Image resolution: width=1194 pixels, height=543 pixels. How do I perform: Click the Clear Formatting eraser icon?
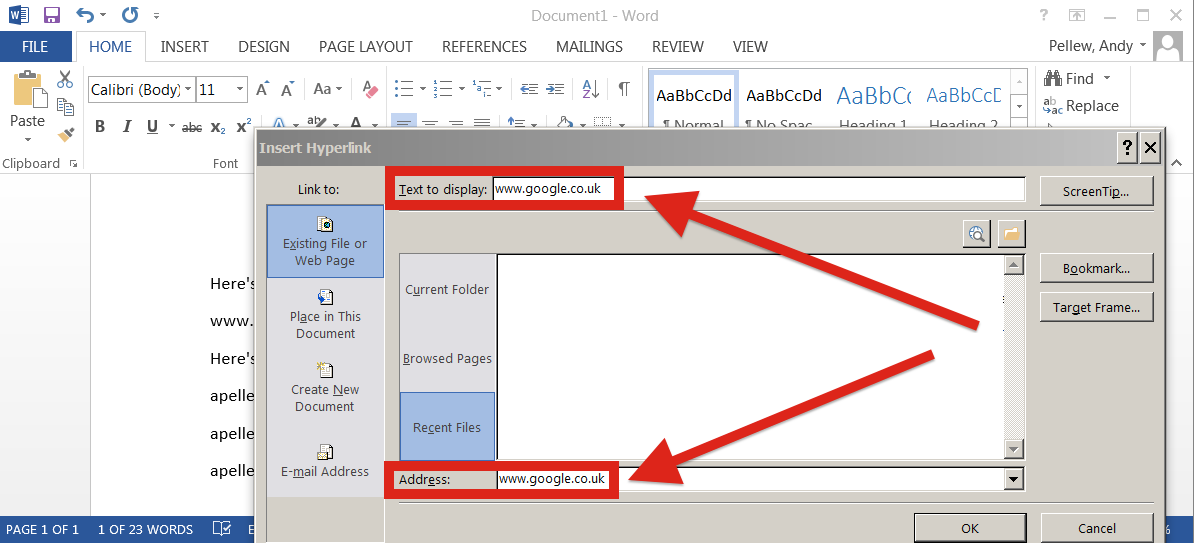tap(370, 89)
